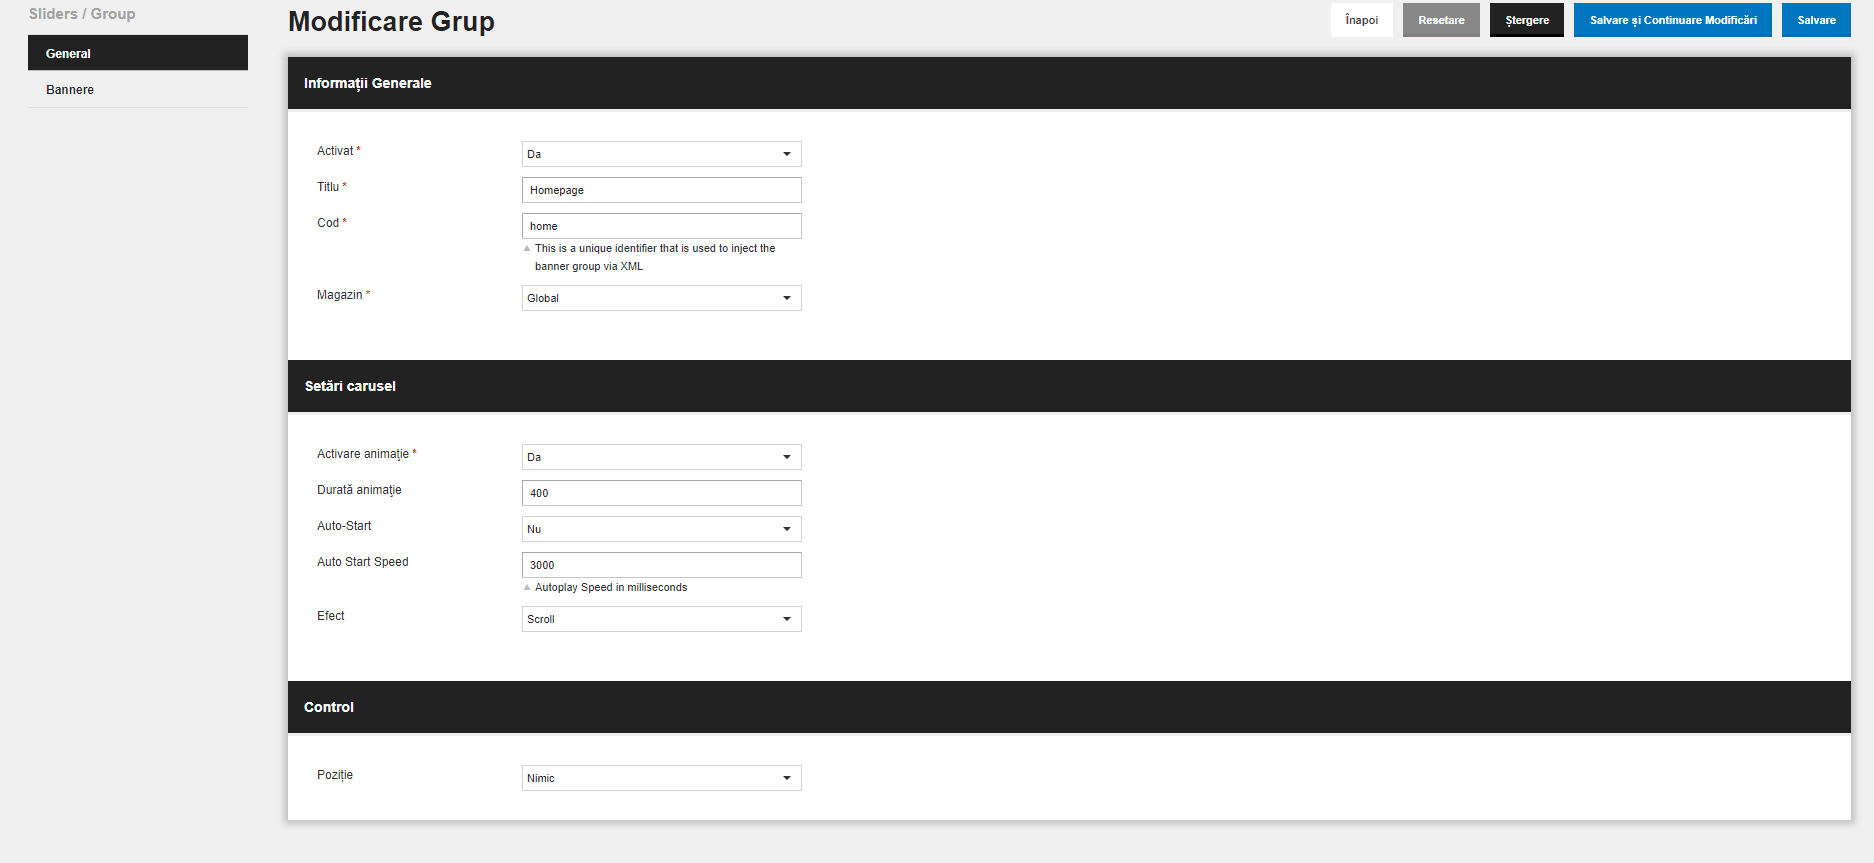The image size is (1874, 863).
Task: Open the Activare animație dropdown
Action: click(x=661, y=457)
